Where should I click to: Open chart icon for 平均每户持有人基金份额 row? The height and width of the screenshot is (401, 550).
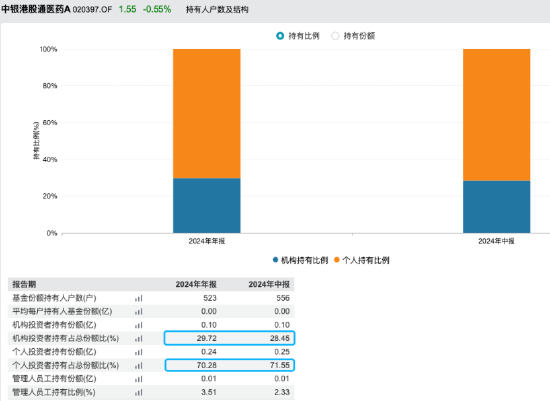139,312
